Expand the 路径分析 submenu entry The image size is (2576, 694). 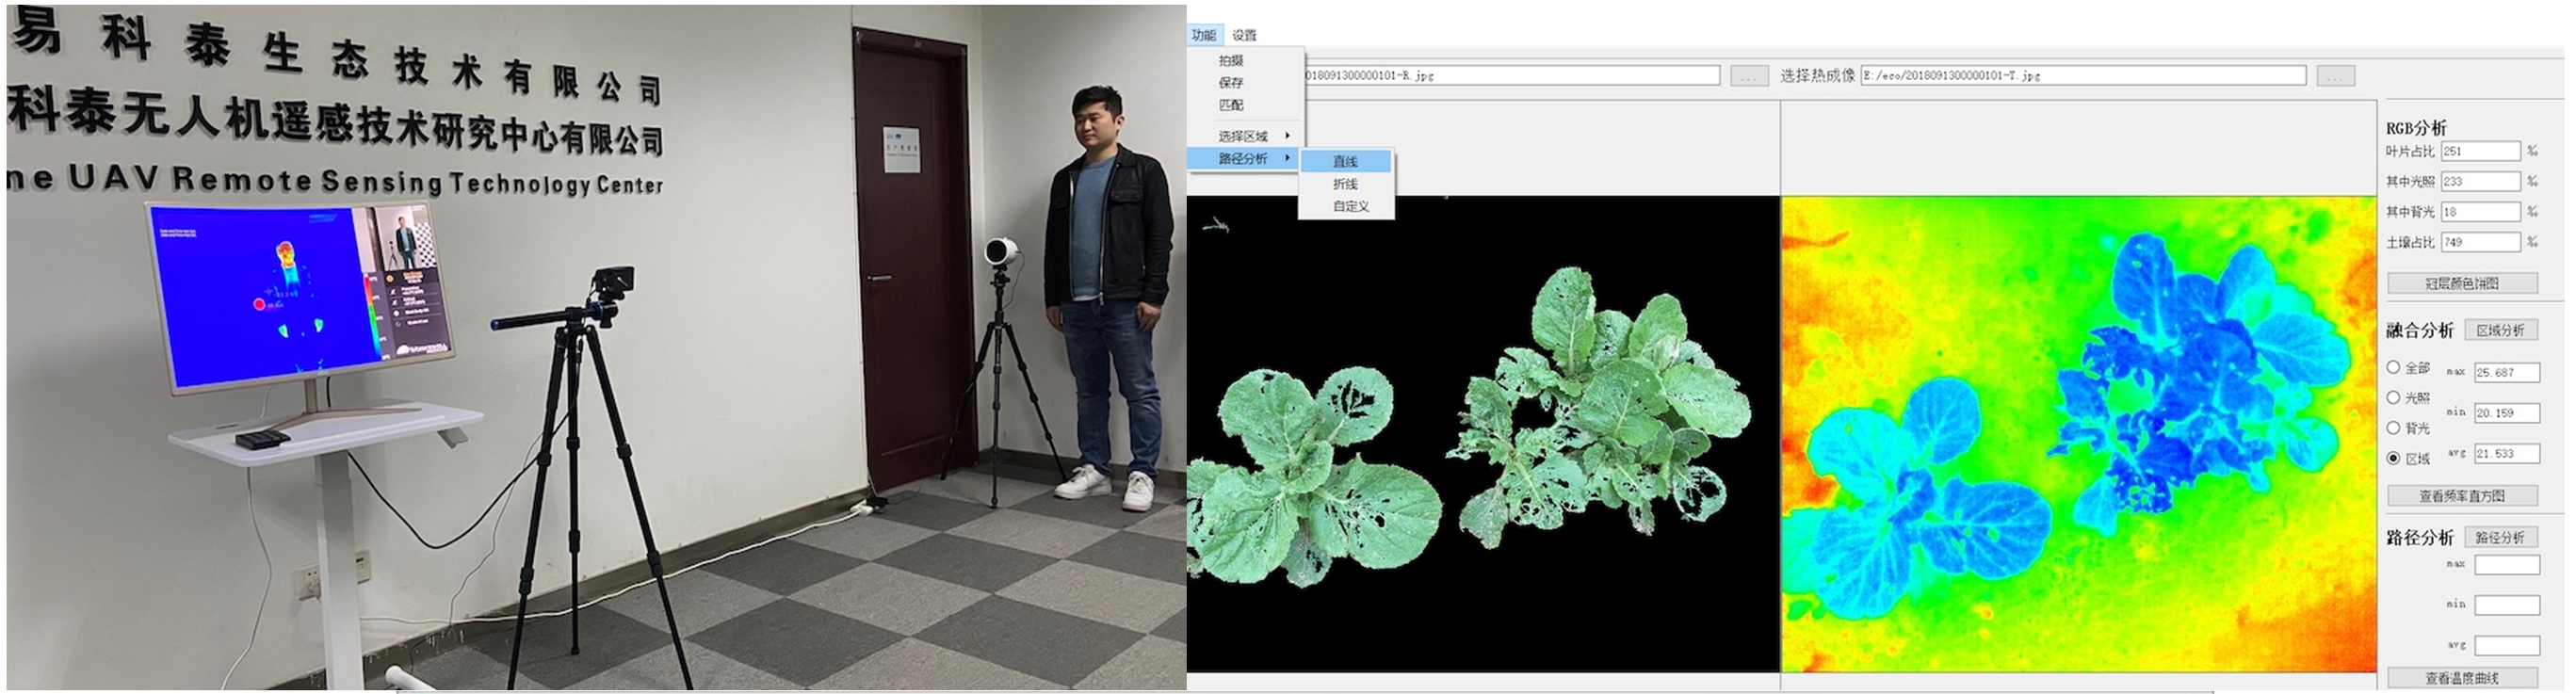pos(1246,159)
